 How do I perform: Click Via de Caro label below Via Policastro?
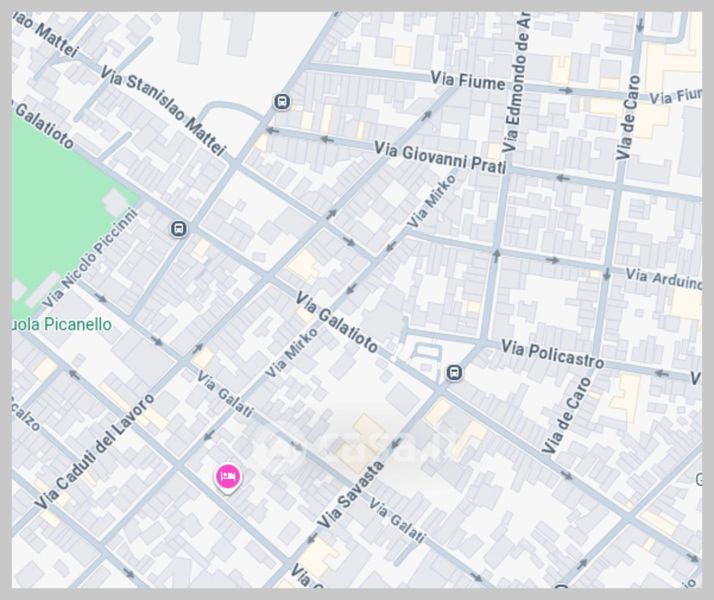pos(567,415)
